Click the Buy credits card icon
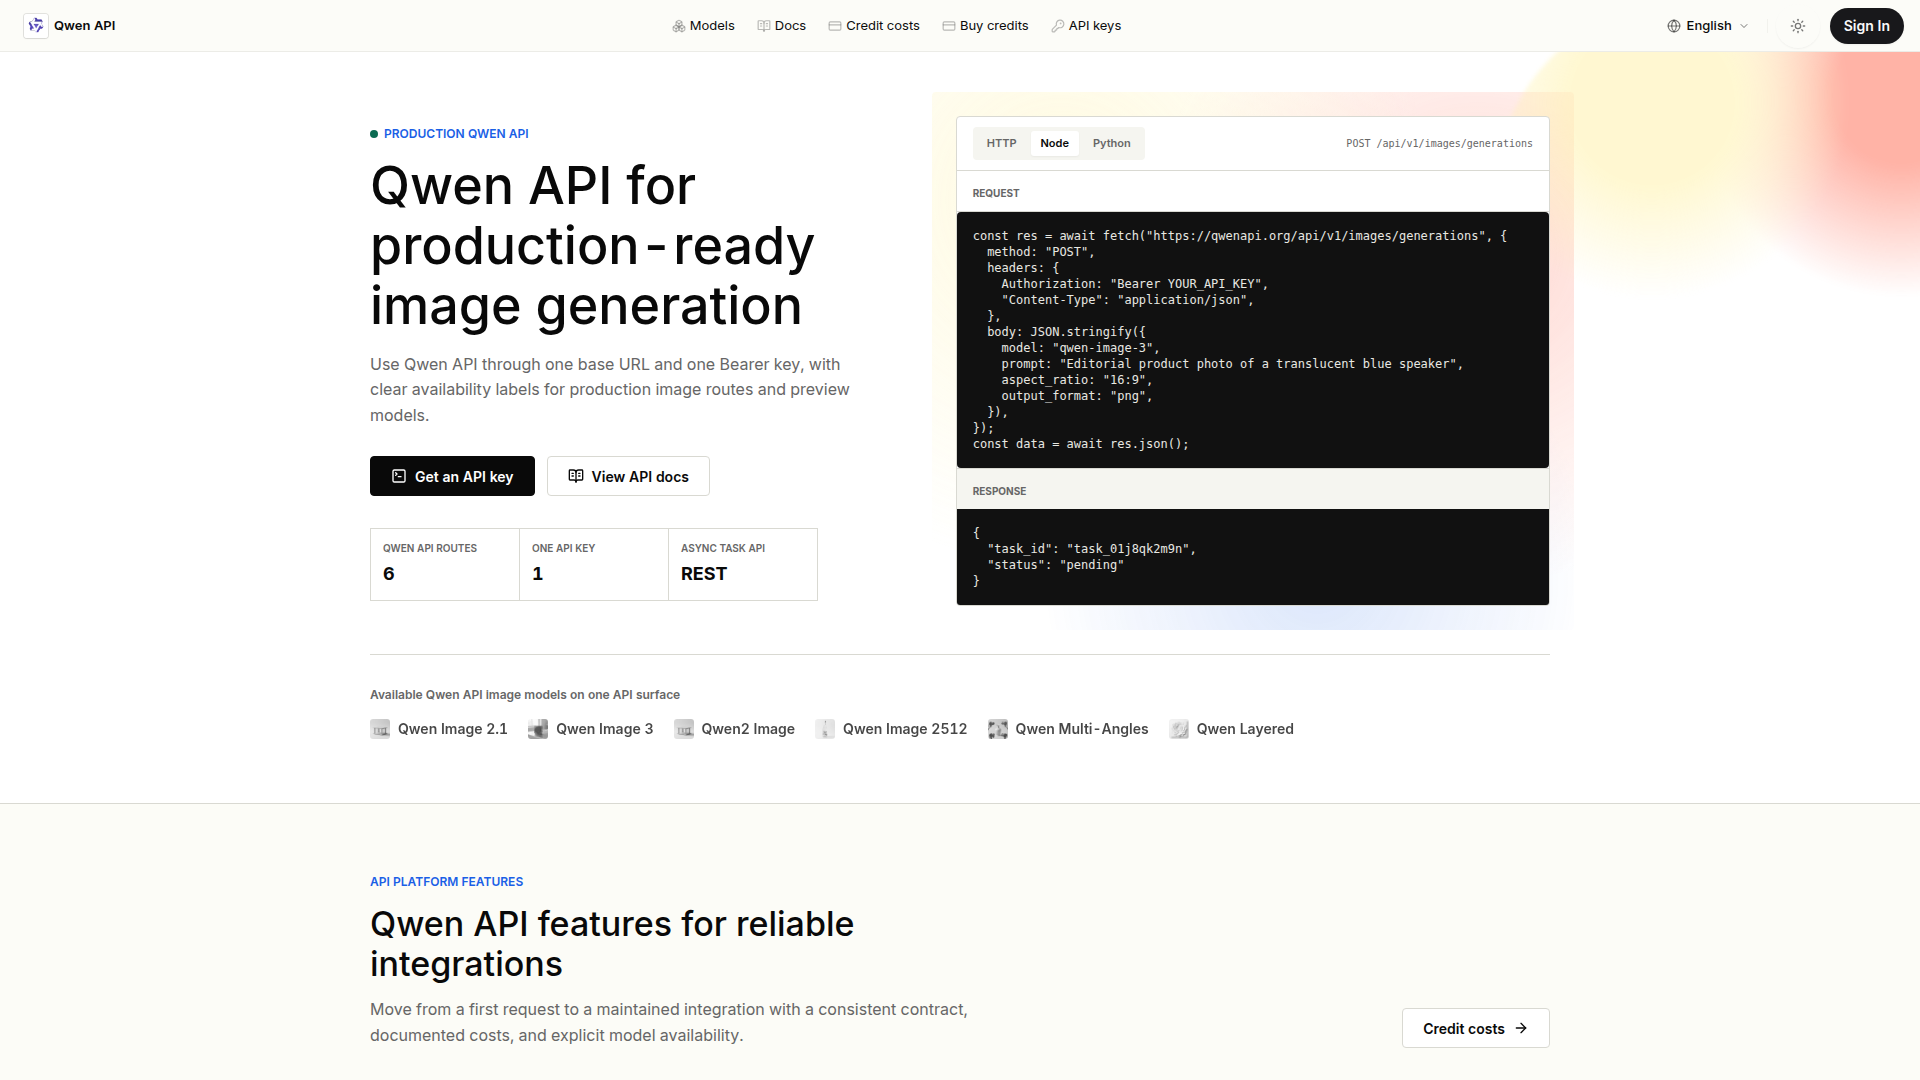Viewport: 1920px width, 1080px height. click(949, 26)
